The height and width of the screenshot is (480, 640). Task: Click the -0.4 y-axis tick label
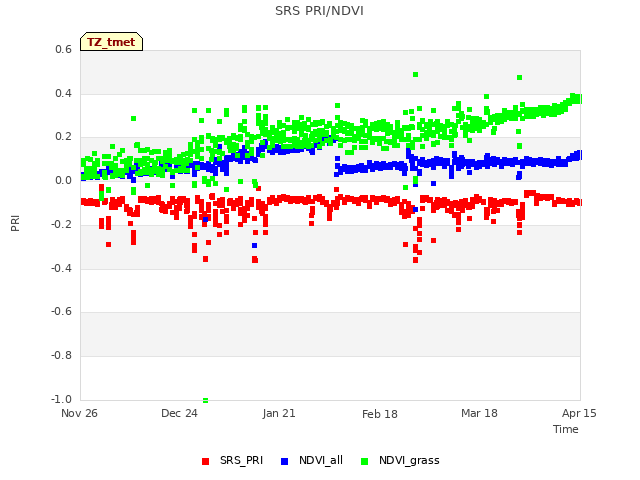pos(61,268)
